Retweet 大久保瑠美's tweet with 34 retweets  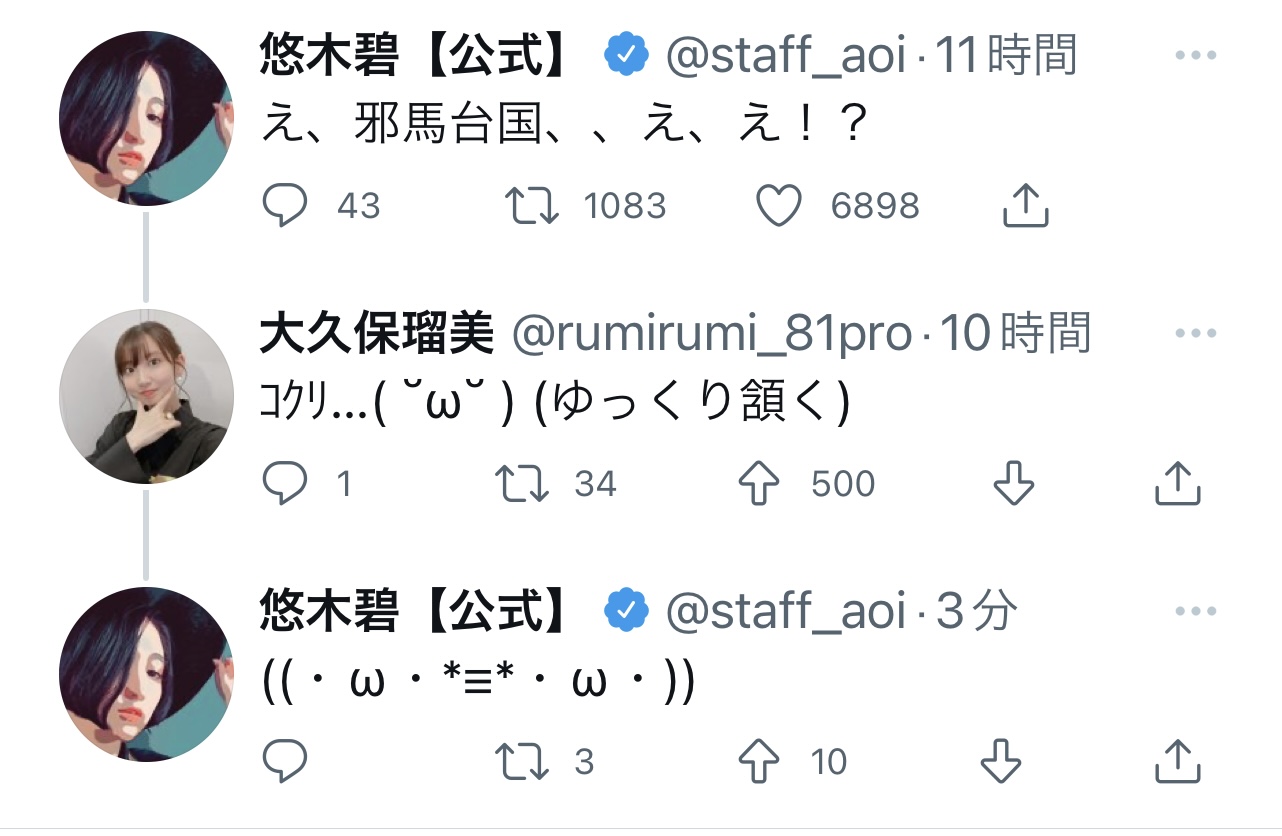coord(522,484)
